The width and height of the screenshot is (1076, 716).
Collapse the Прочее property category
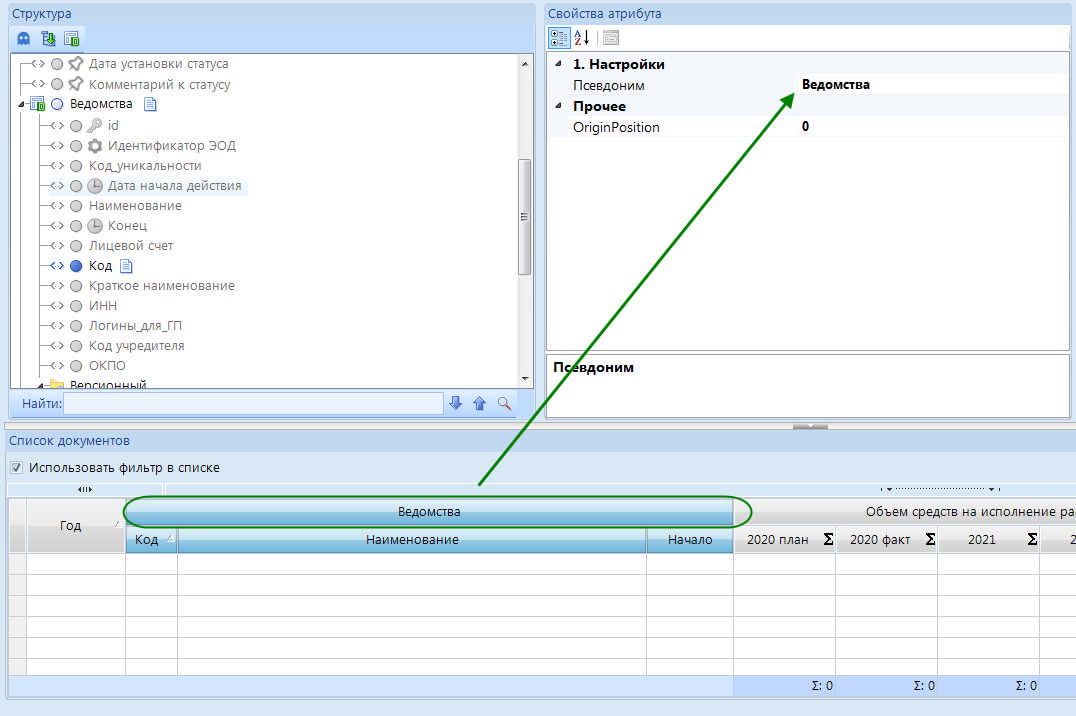[x=558, y=106]
